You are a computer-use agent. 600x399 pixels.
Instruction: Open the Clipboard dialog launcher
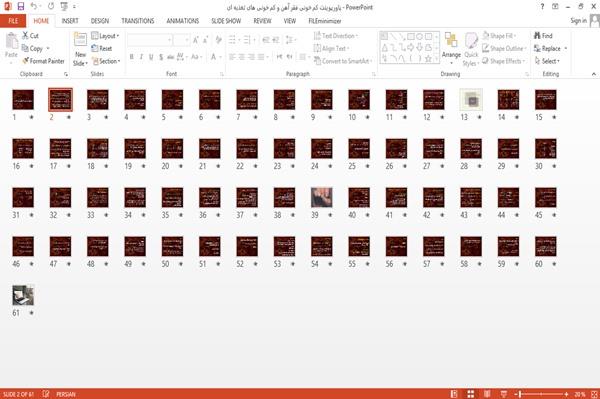(x=66, y=74)
